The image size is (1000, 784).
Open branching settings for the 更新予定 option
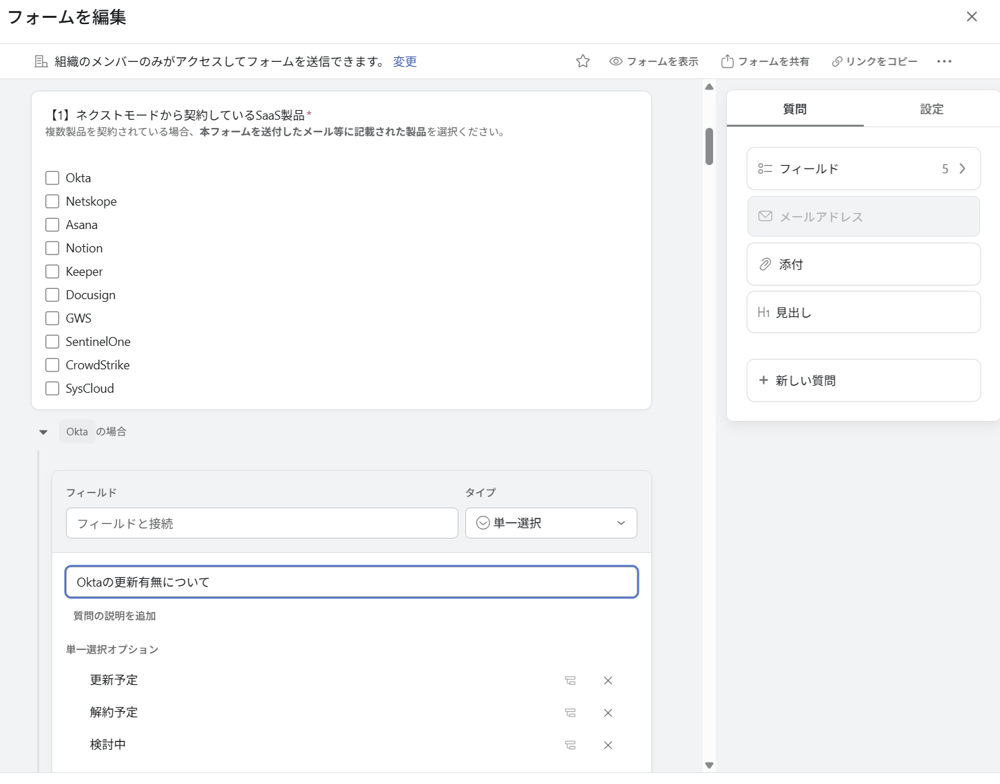tap(570, 680)
